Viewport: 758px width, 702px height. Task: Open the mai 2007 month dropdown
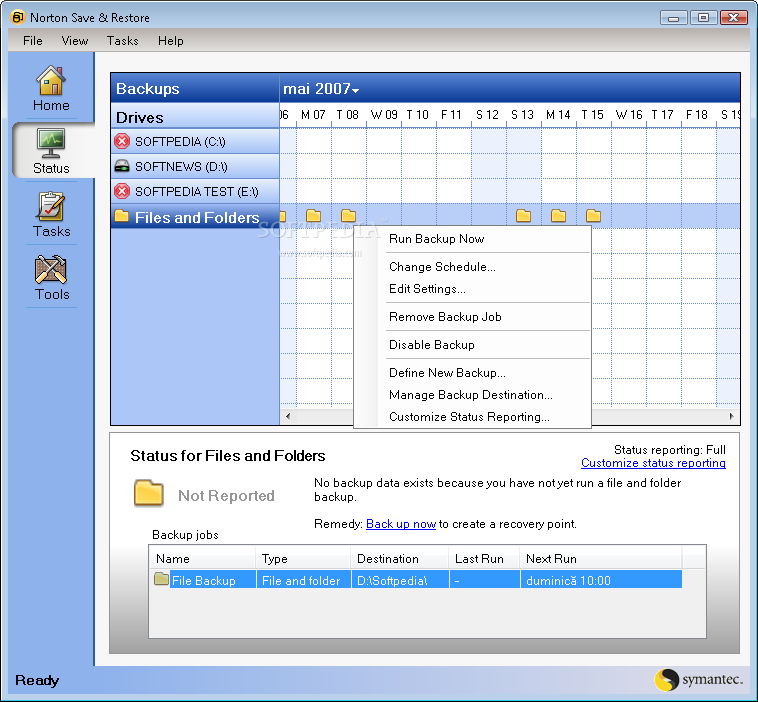tap(321, 89)
